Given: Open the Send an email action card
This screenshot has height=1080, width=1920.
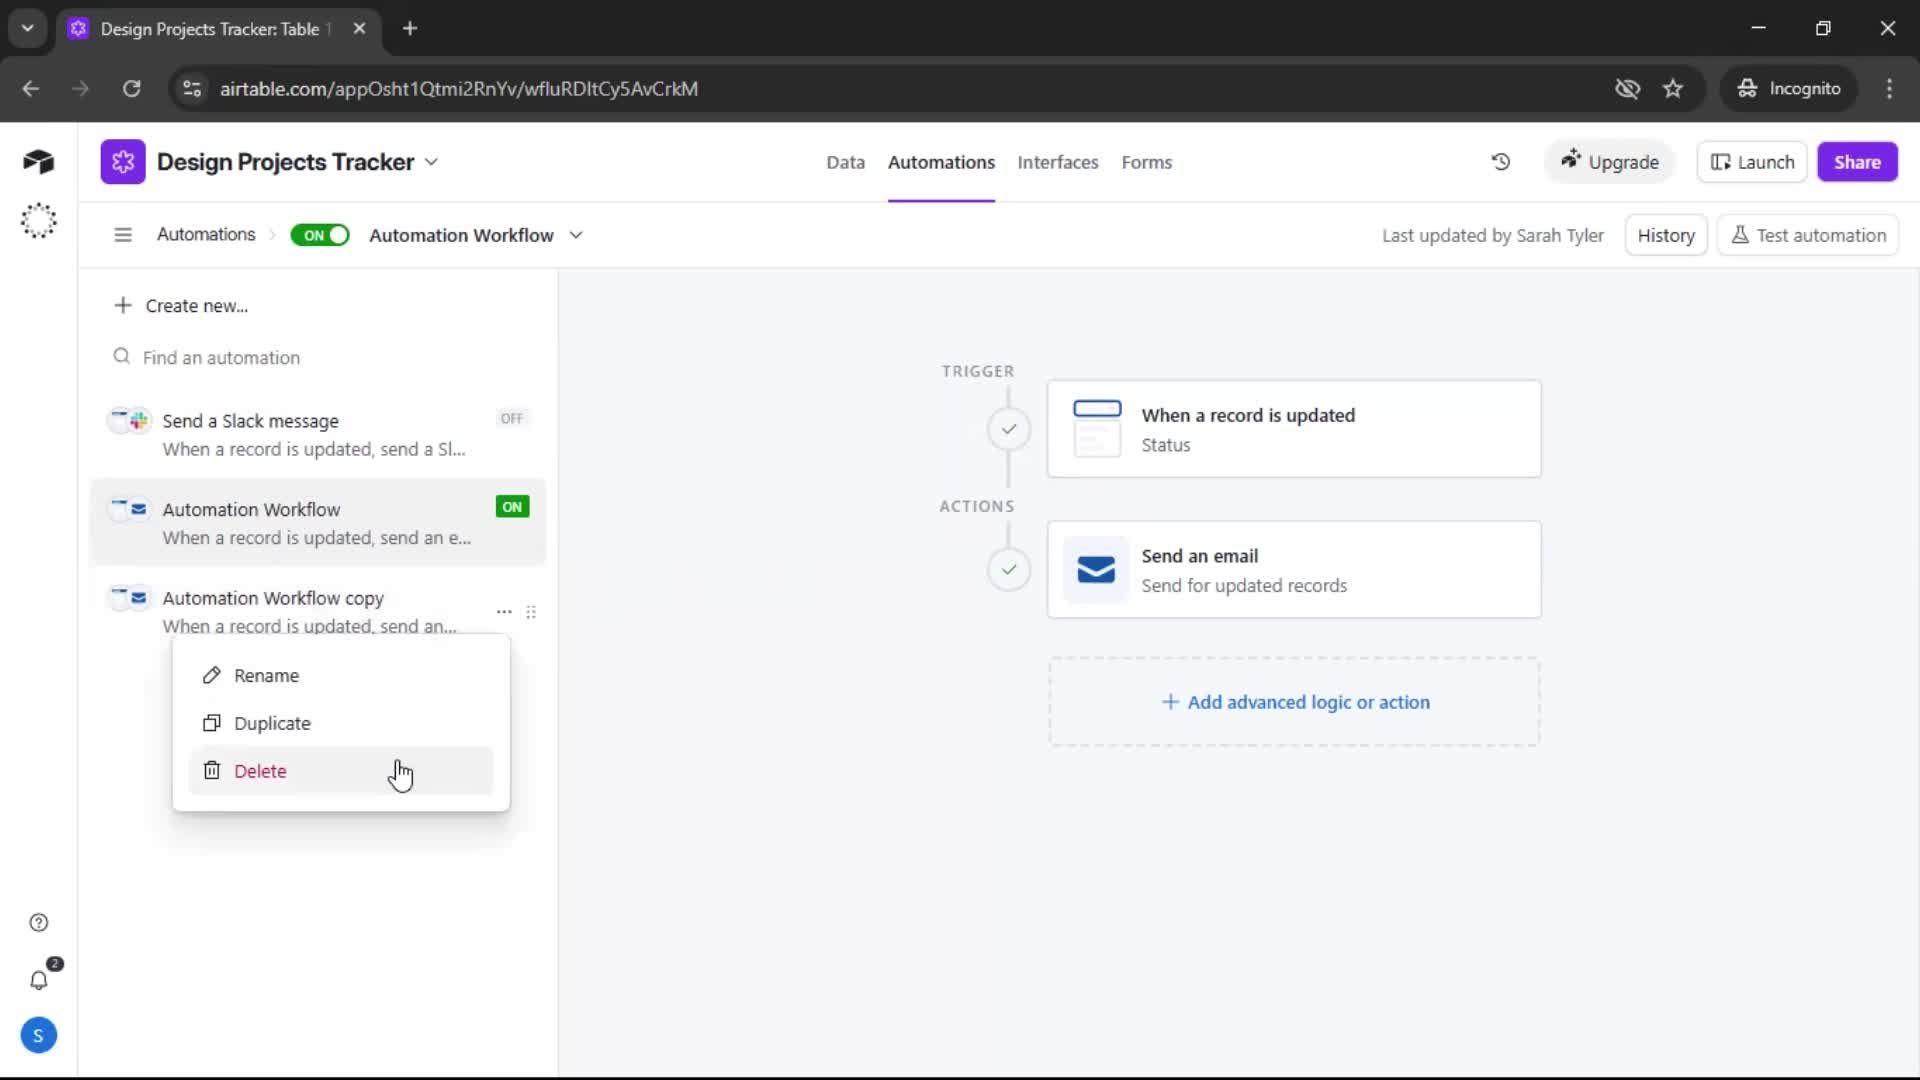Looking at the screenshot, I should click(1294, 570).
